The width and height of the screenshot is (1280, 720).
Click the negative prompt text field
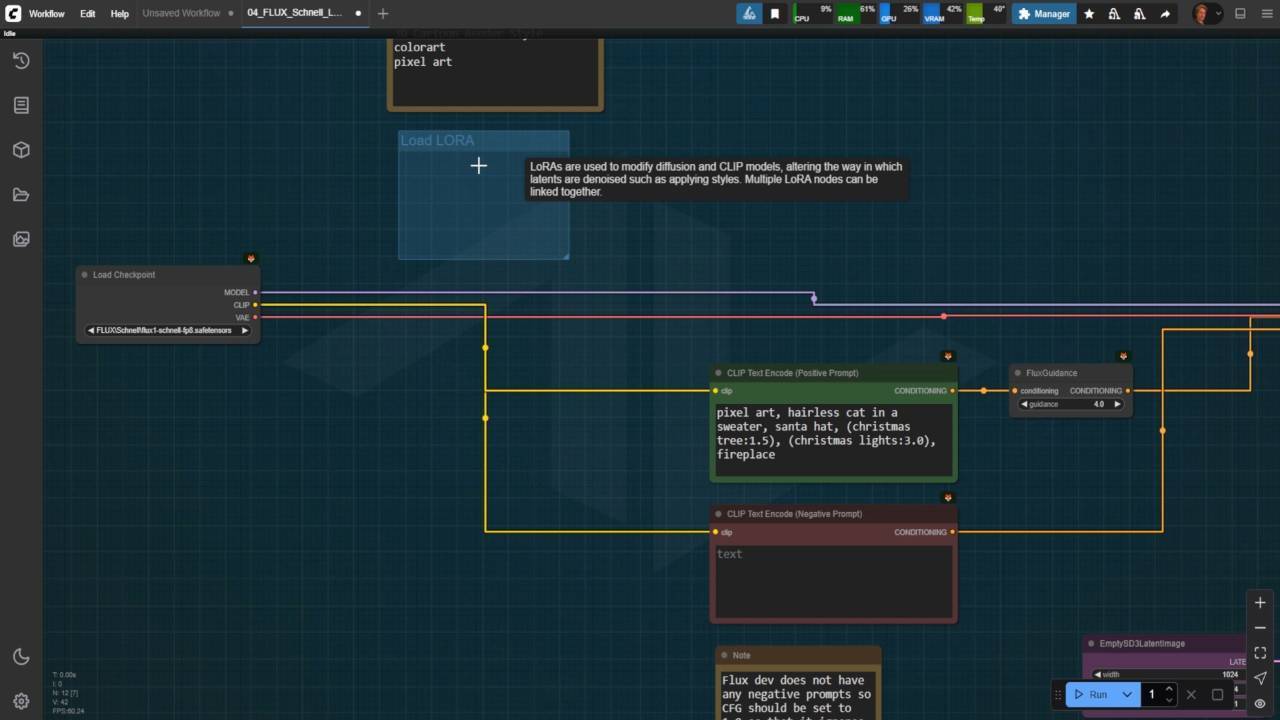coord(833,580)
